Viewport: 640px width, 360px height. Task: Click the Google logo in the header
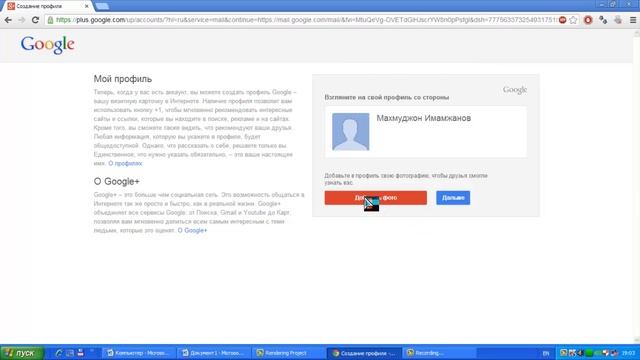(47, 45)
